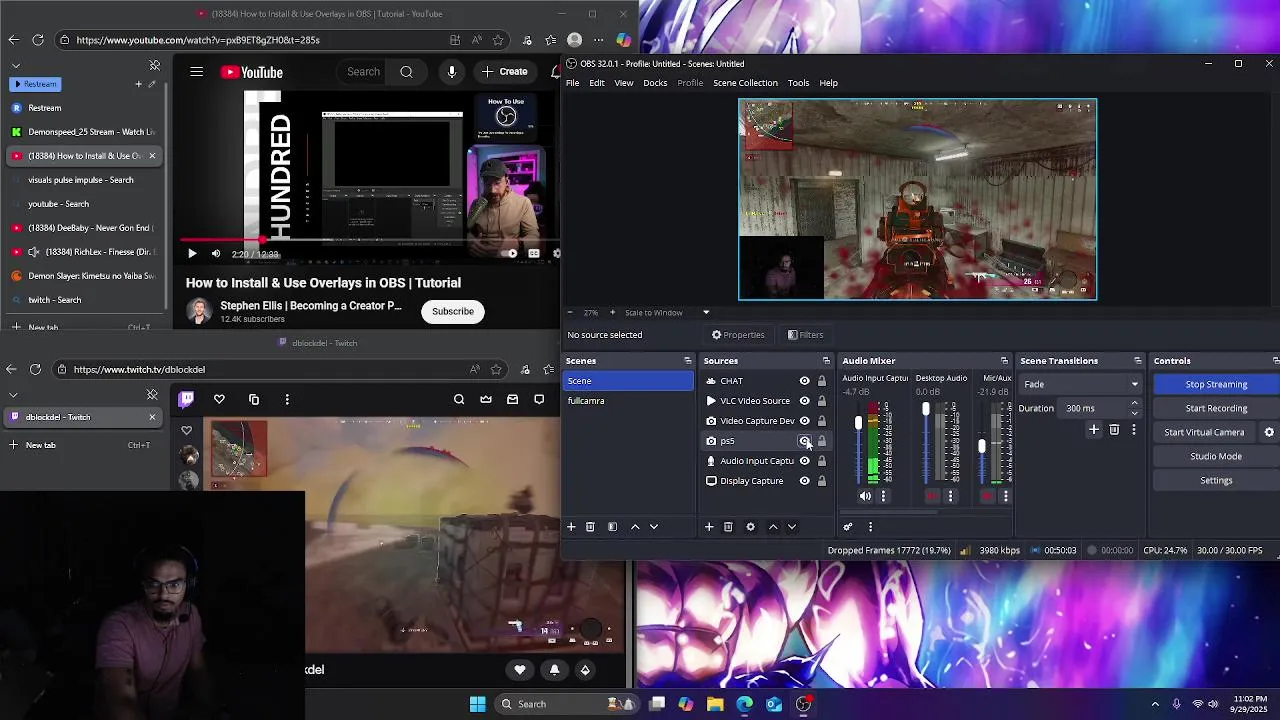
Task: Open Scene Transitions three-dot properties menu
Action: click(1133, 430)
